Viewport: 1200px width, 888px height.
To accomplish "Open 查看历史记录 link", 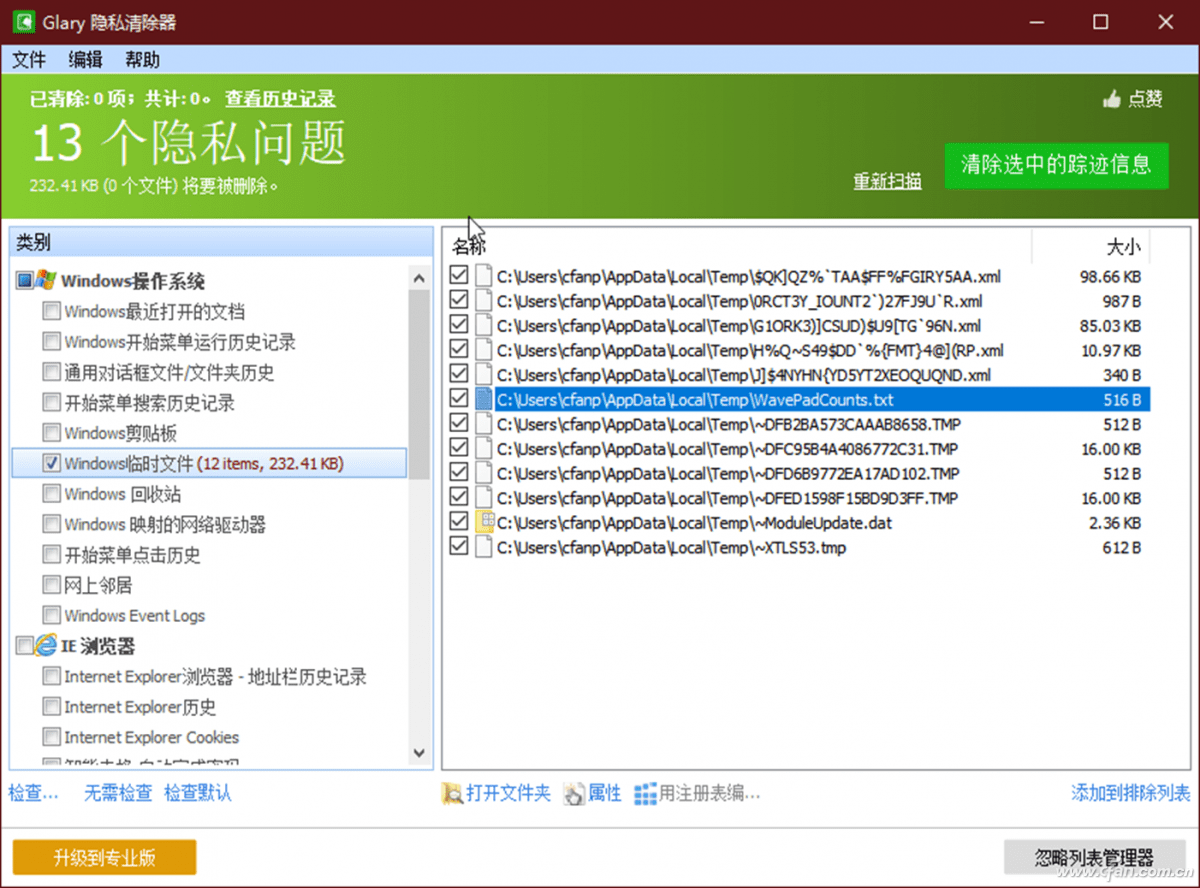I will tap(280, 99).
